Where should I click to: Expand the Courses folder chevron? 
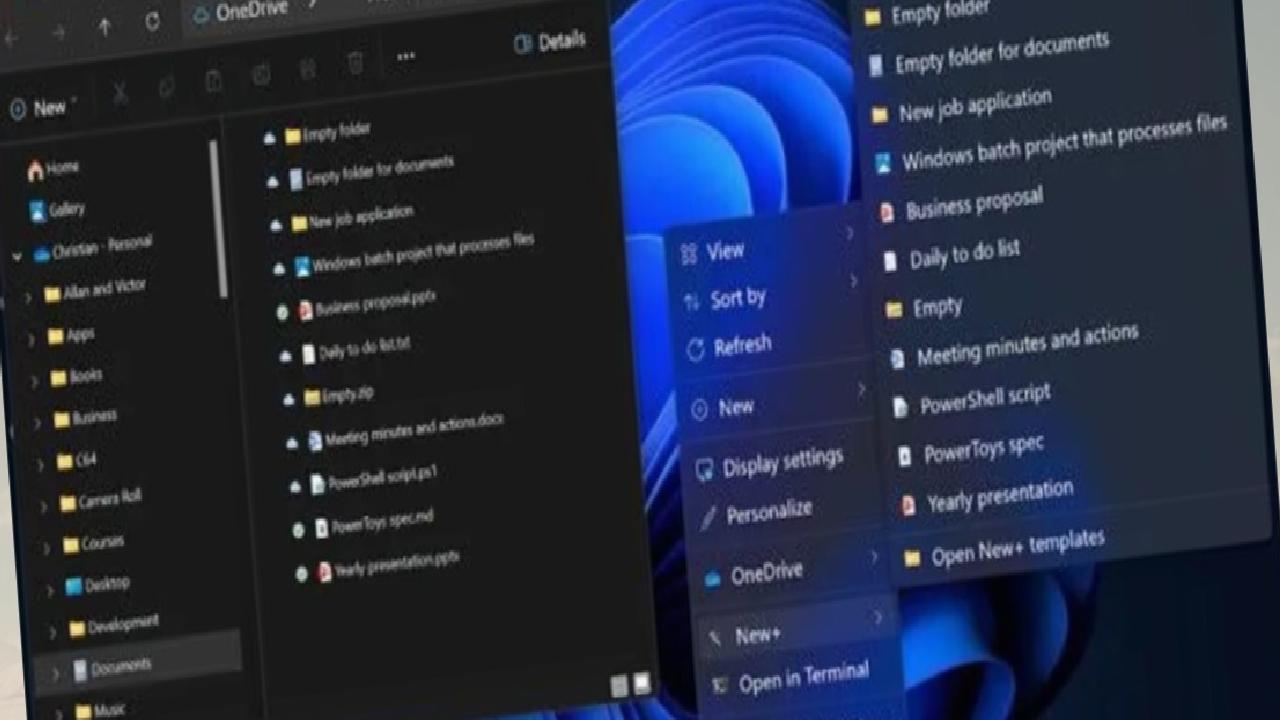pos(47,549)
